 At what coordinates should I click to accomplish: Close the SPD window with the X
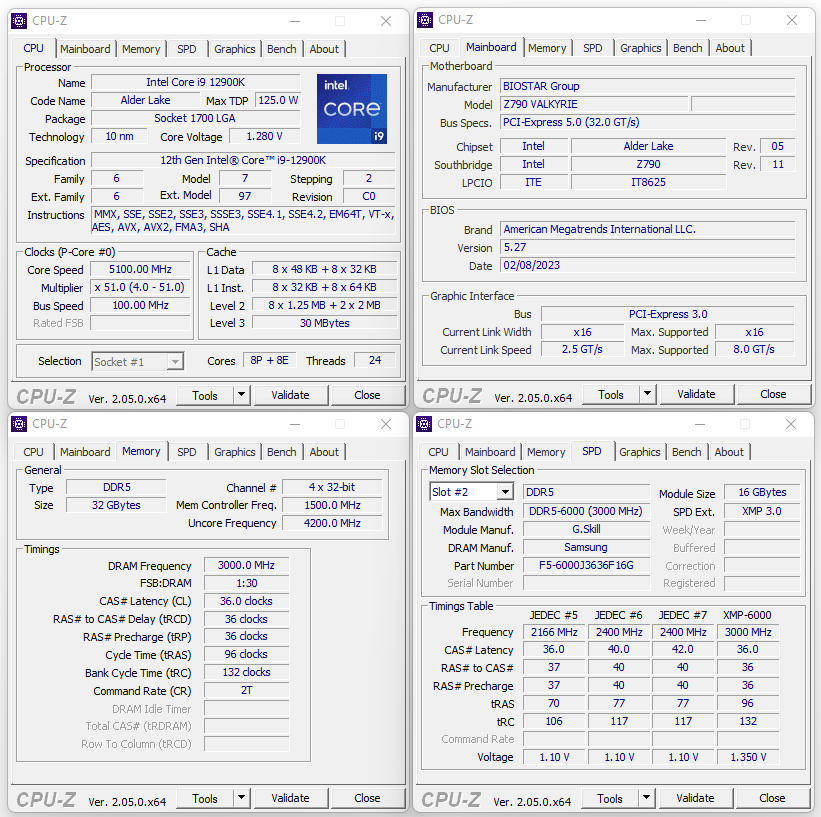pyautogui.click(x=791, y=424)
